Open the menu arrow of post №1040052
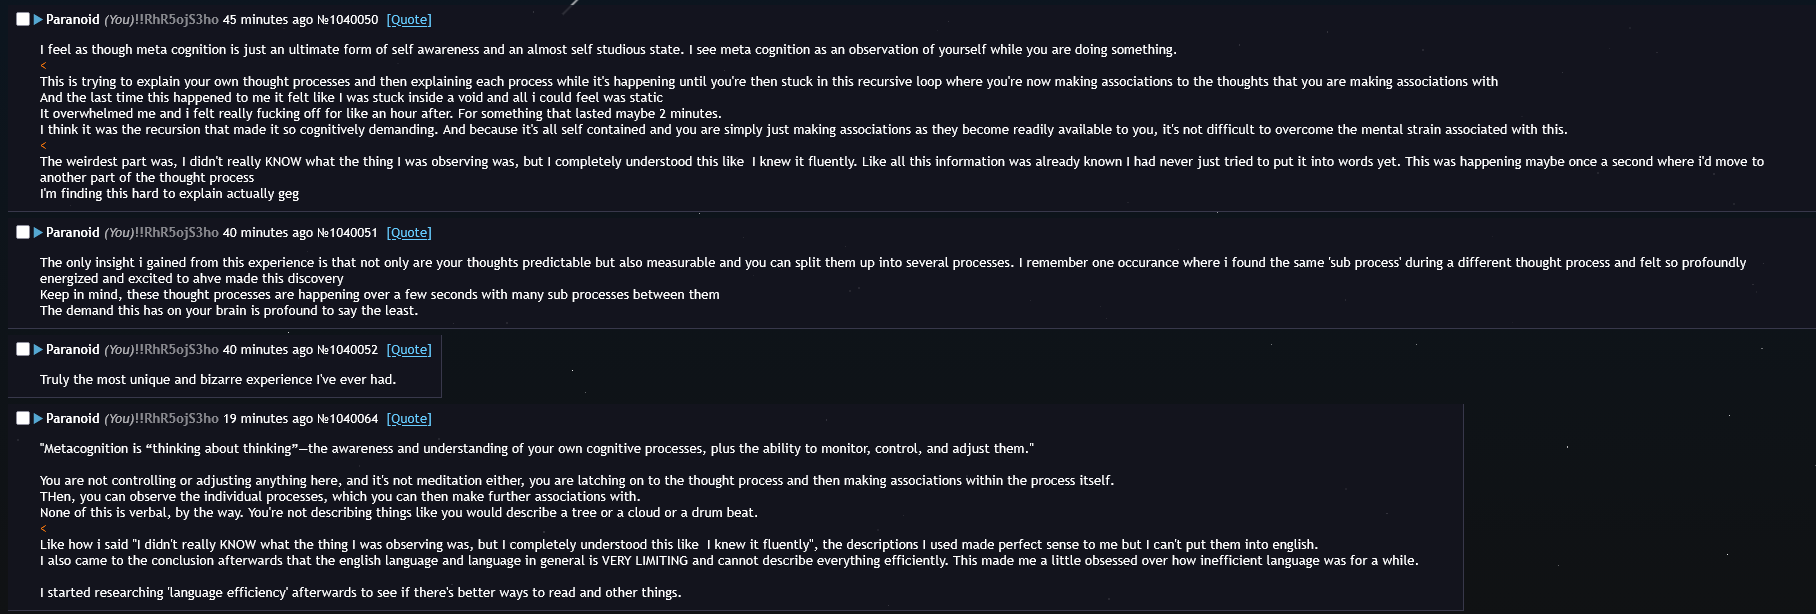This screenshot has height=614, width=1816. [38, 349]
